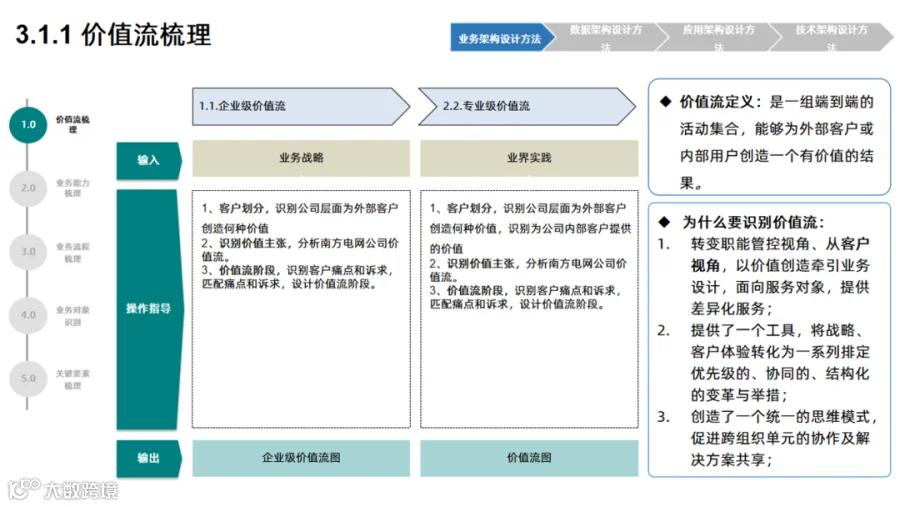Click the enterprise-level guidance text box
This screenshot has width=900, height=507.
point(301,309)
